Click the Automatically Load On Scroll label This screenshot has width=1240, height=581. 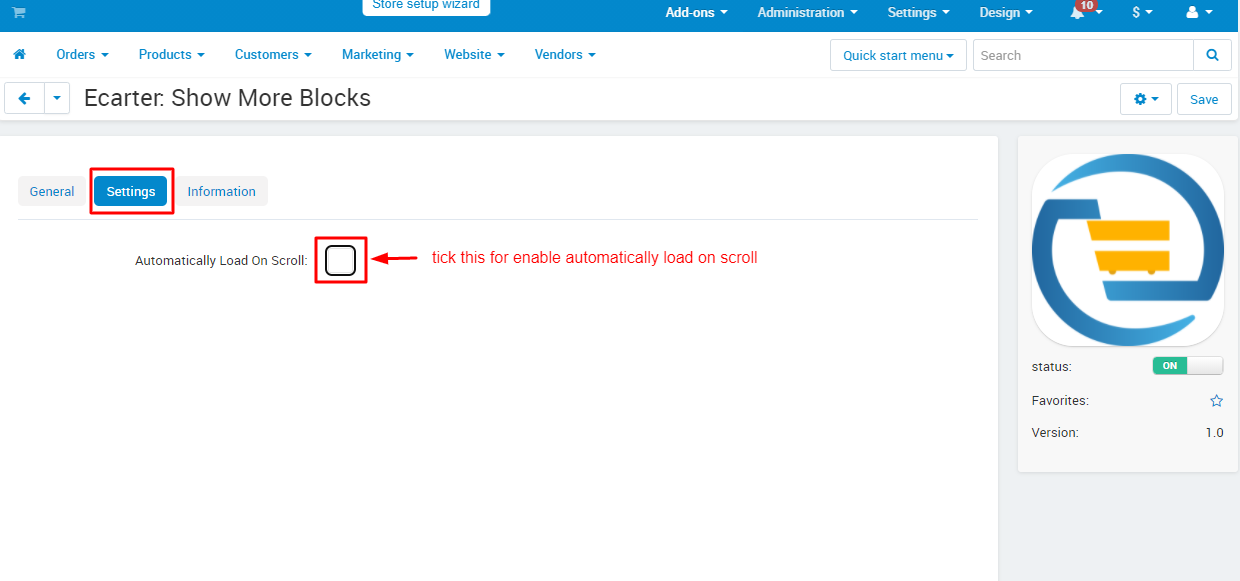tap(221, 260)
